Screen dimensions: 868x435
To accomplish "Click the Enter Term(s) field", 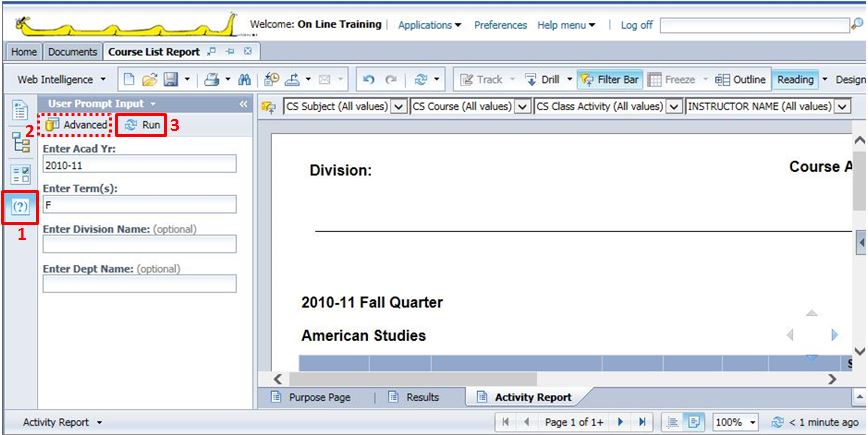I will click(140, 204).
